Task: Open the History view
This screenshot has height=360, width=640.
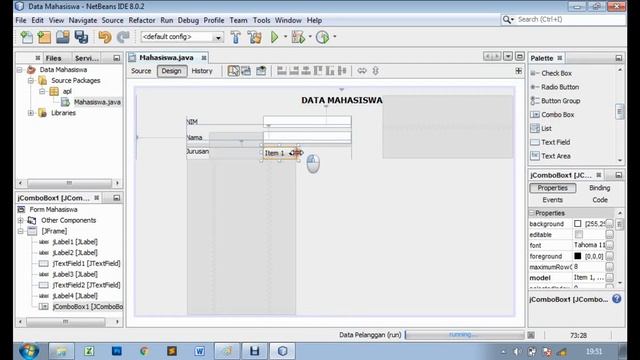Action: point(202,71)
